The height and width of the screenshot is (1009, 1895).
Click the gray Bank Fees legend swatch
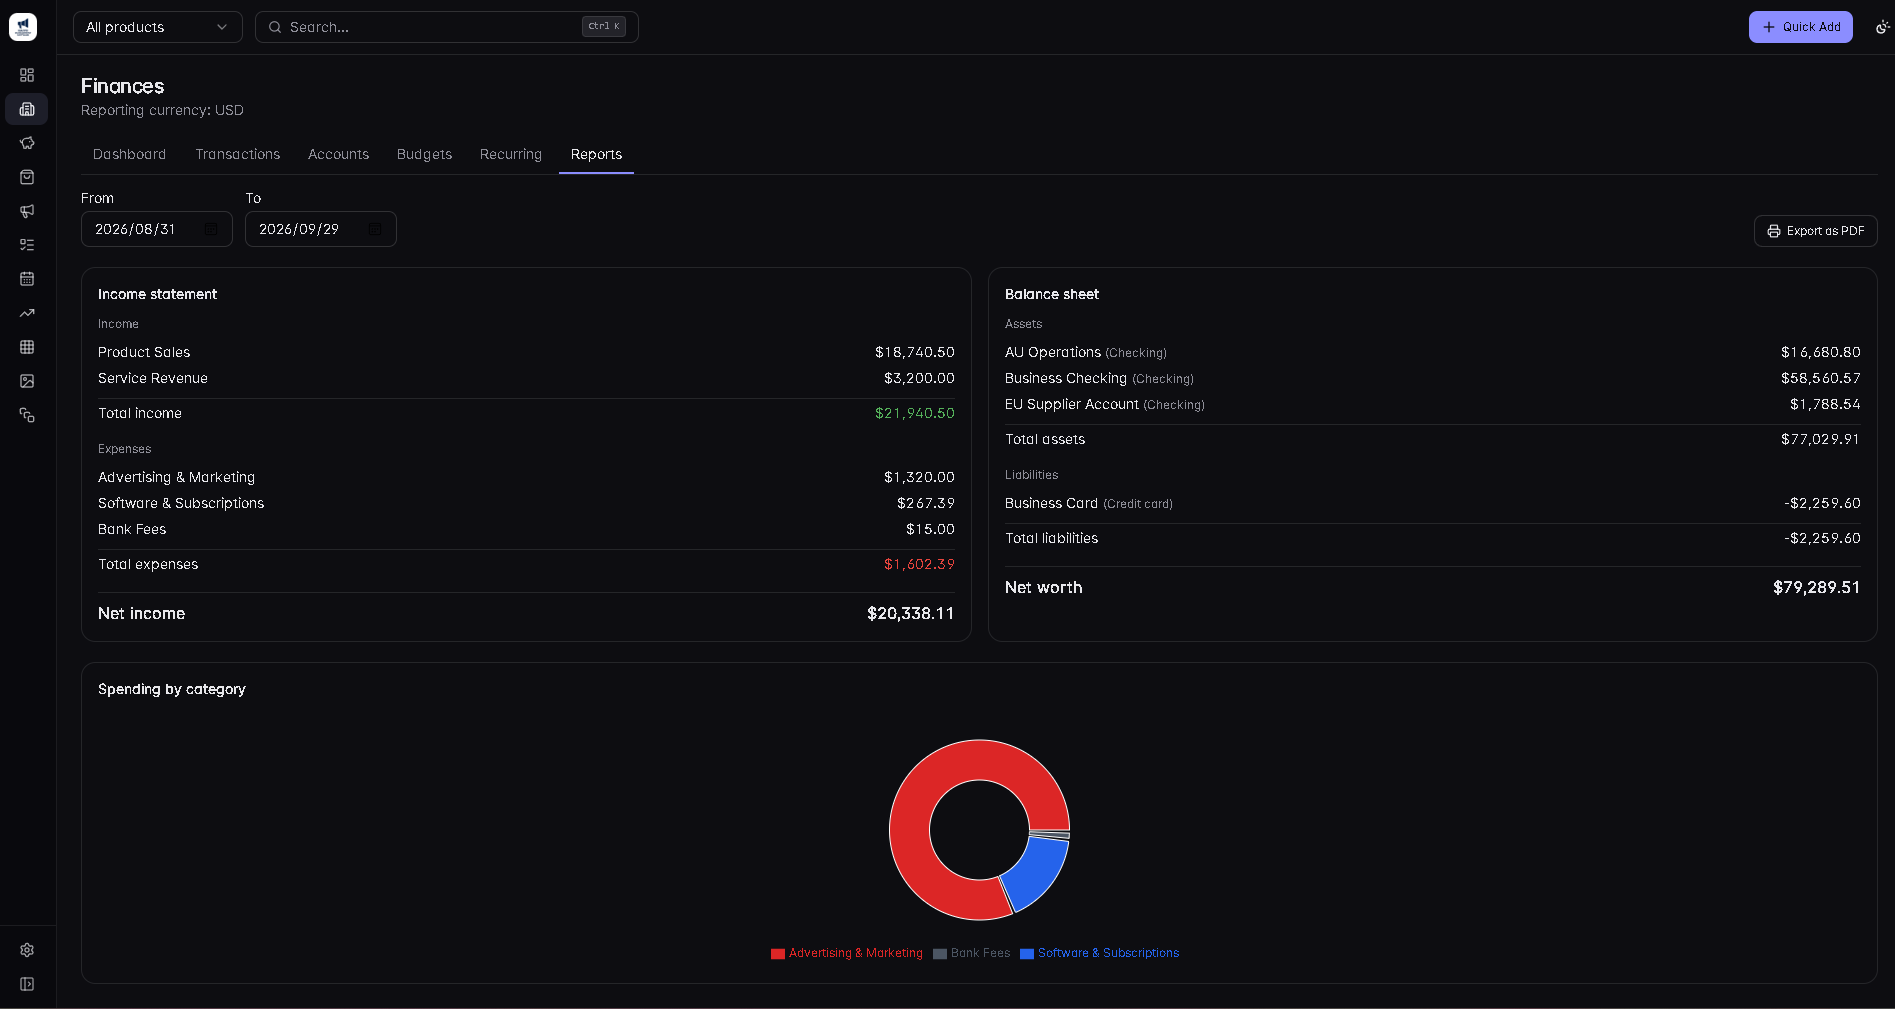[940, 954]
